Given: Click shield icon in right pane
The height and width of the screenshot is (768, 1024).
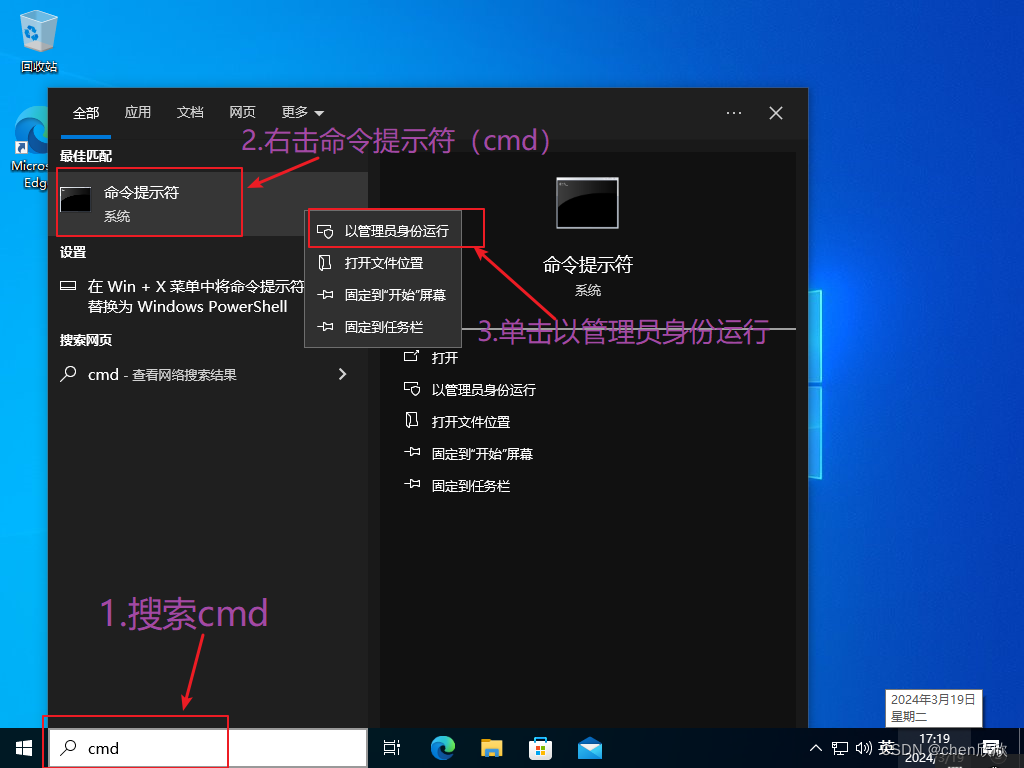Looking at the screenshot, I should pyautogui.click(x=411, y=389).
